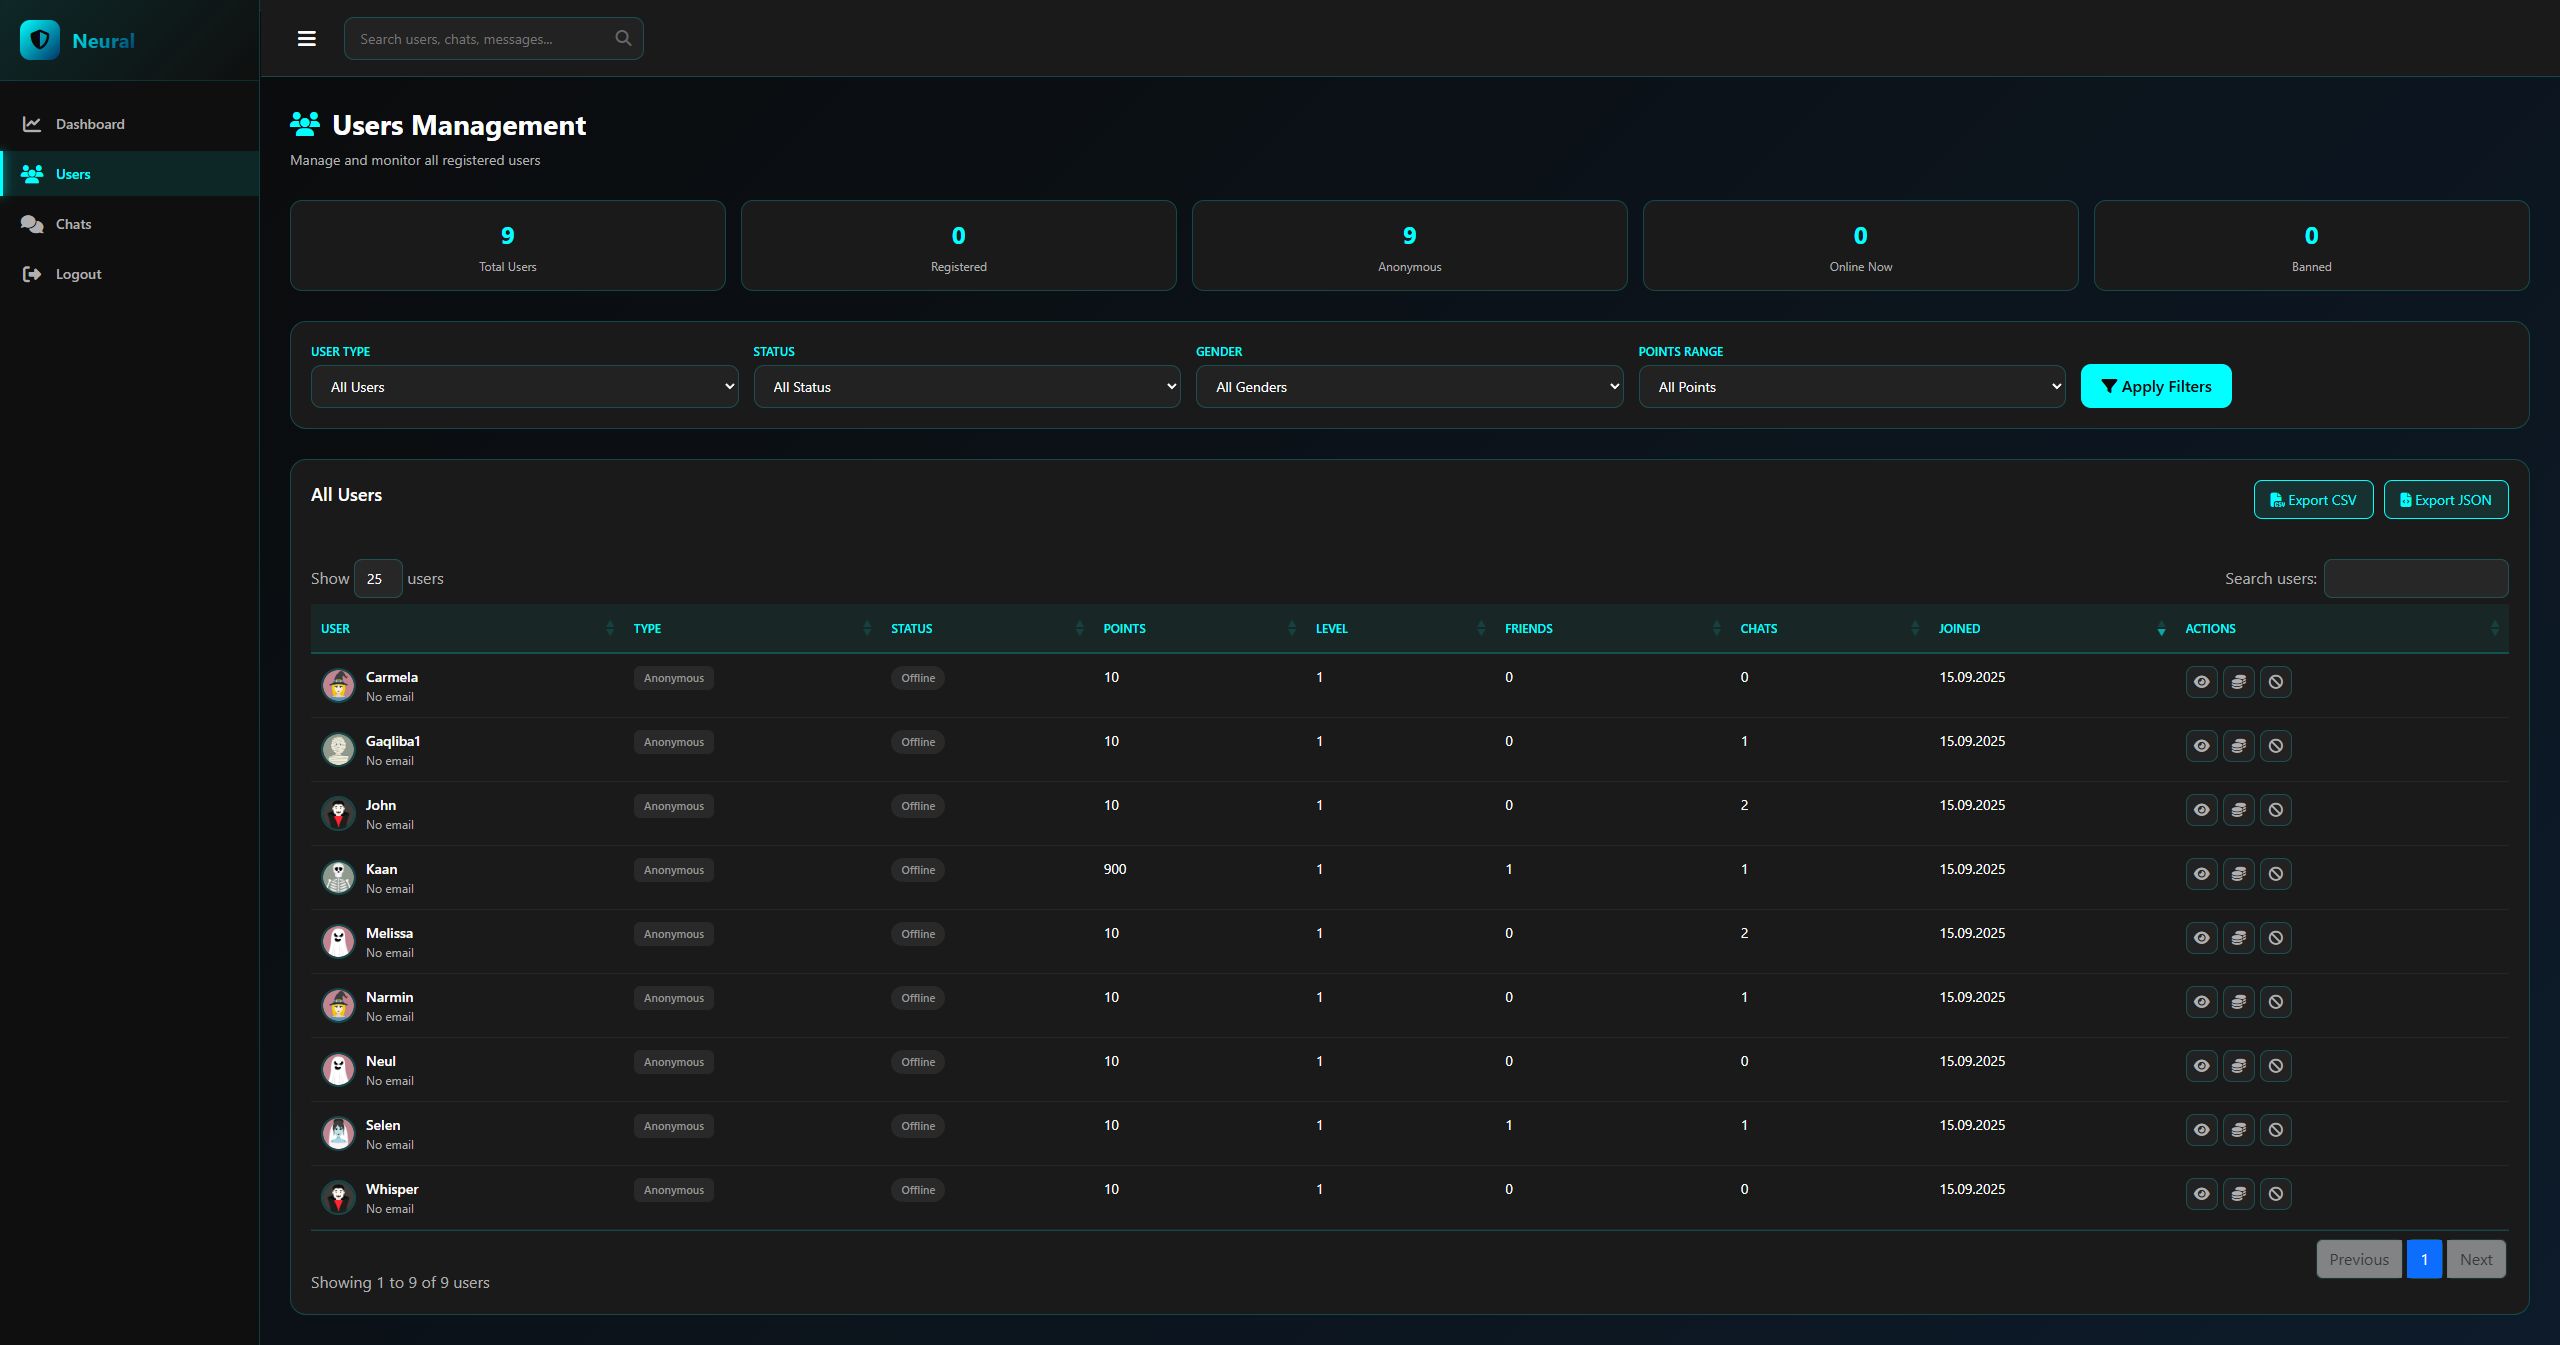Toggle sidebar with the hamburger menu icon
The image size is (2560, 1345).
307,39
